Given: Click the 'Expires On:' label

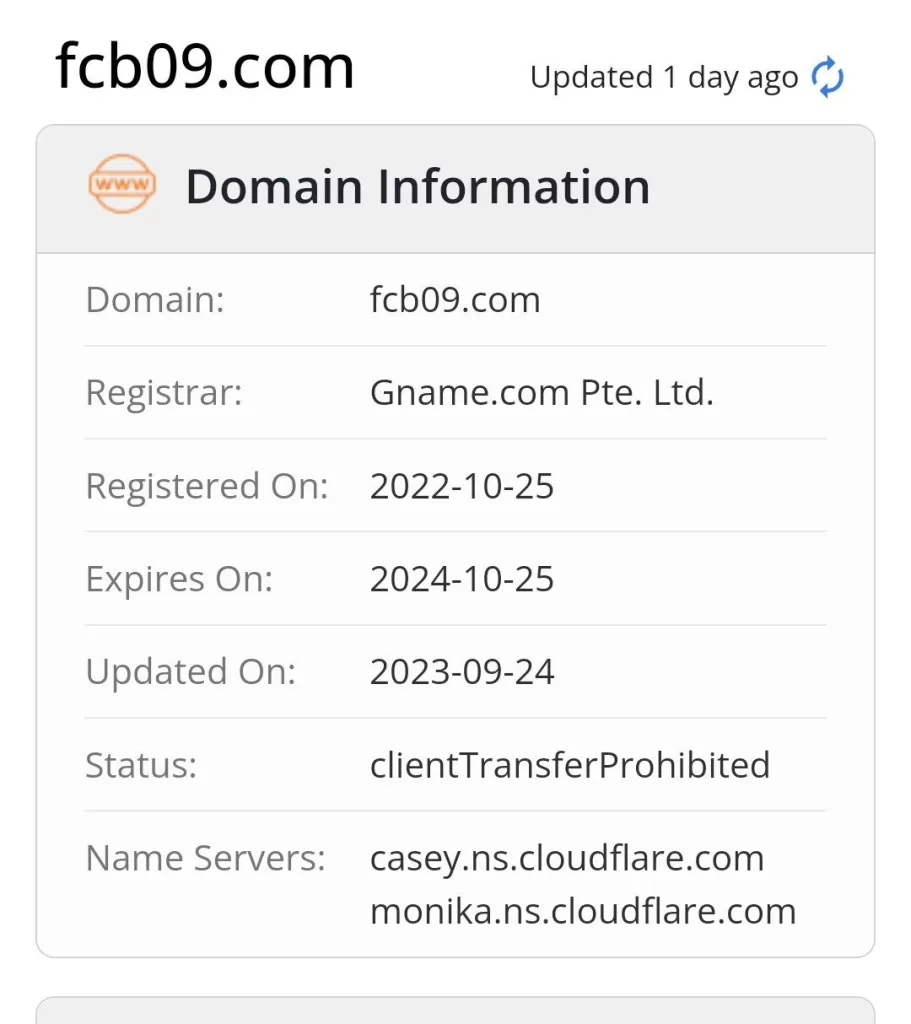Looking at the screenshot, I should click(179, 579).
